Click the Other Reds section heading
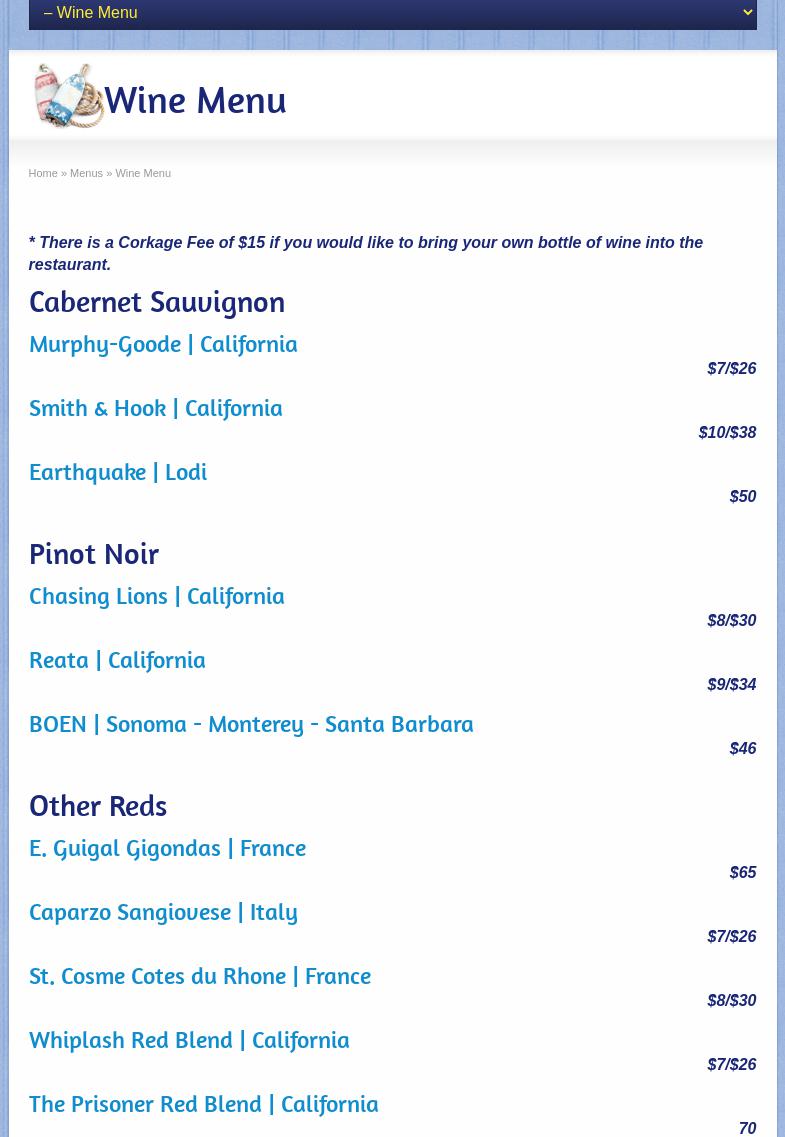The image size is (785, 1137). tap(98, 805)
